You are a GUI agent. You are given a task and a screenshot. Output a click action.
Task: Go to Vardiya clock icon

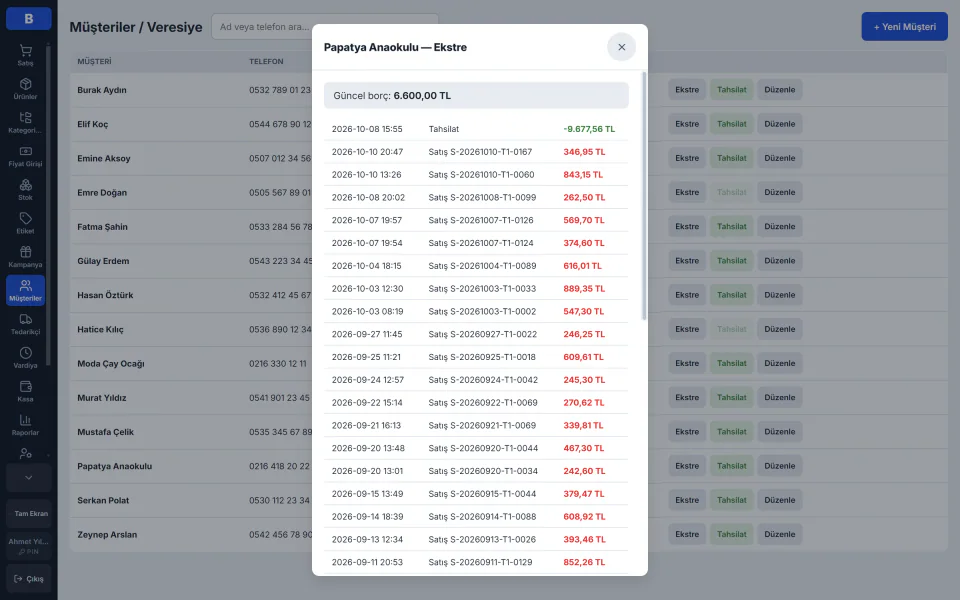pos(25,358)
